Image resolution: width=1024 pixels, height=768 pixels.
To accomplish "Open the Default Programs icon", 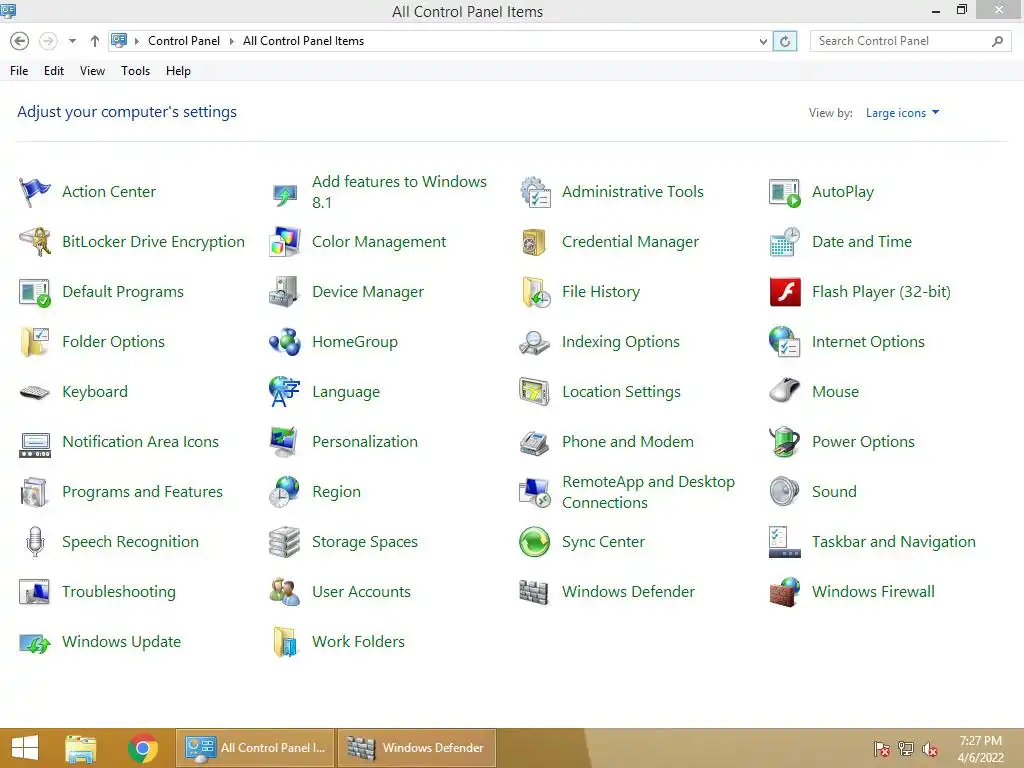I will coord(35,292).
